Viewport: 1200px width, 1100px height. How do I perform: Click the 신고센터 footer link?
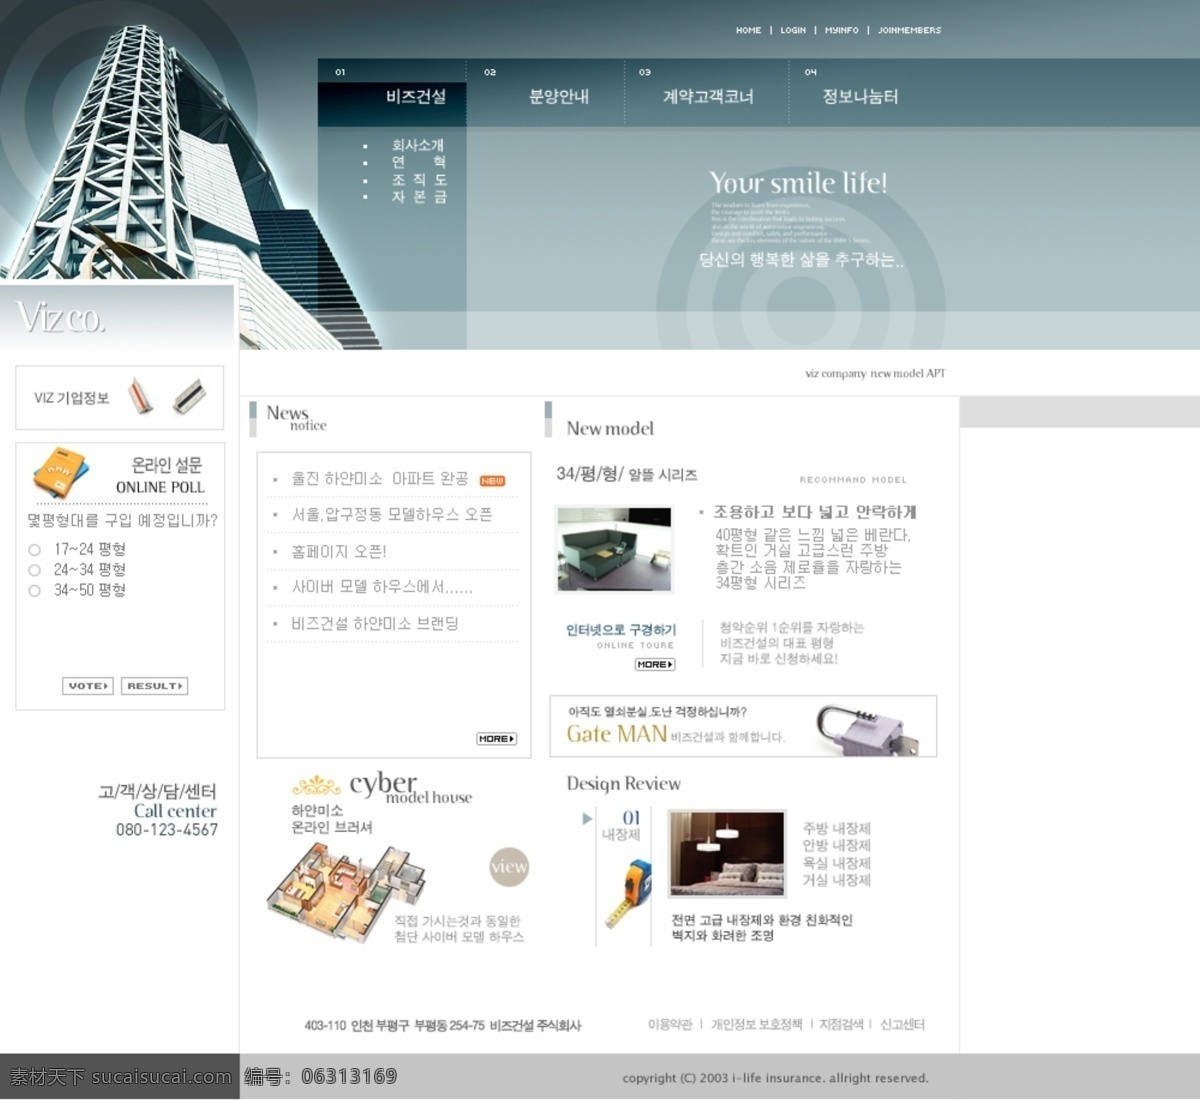click(902, 1025)
